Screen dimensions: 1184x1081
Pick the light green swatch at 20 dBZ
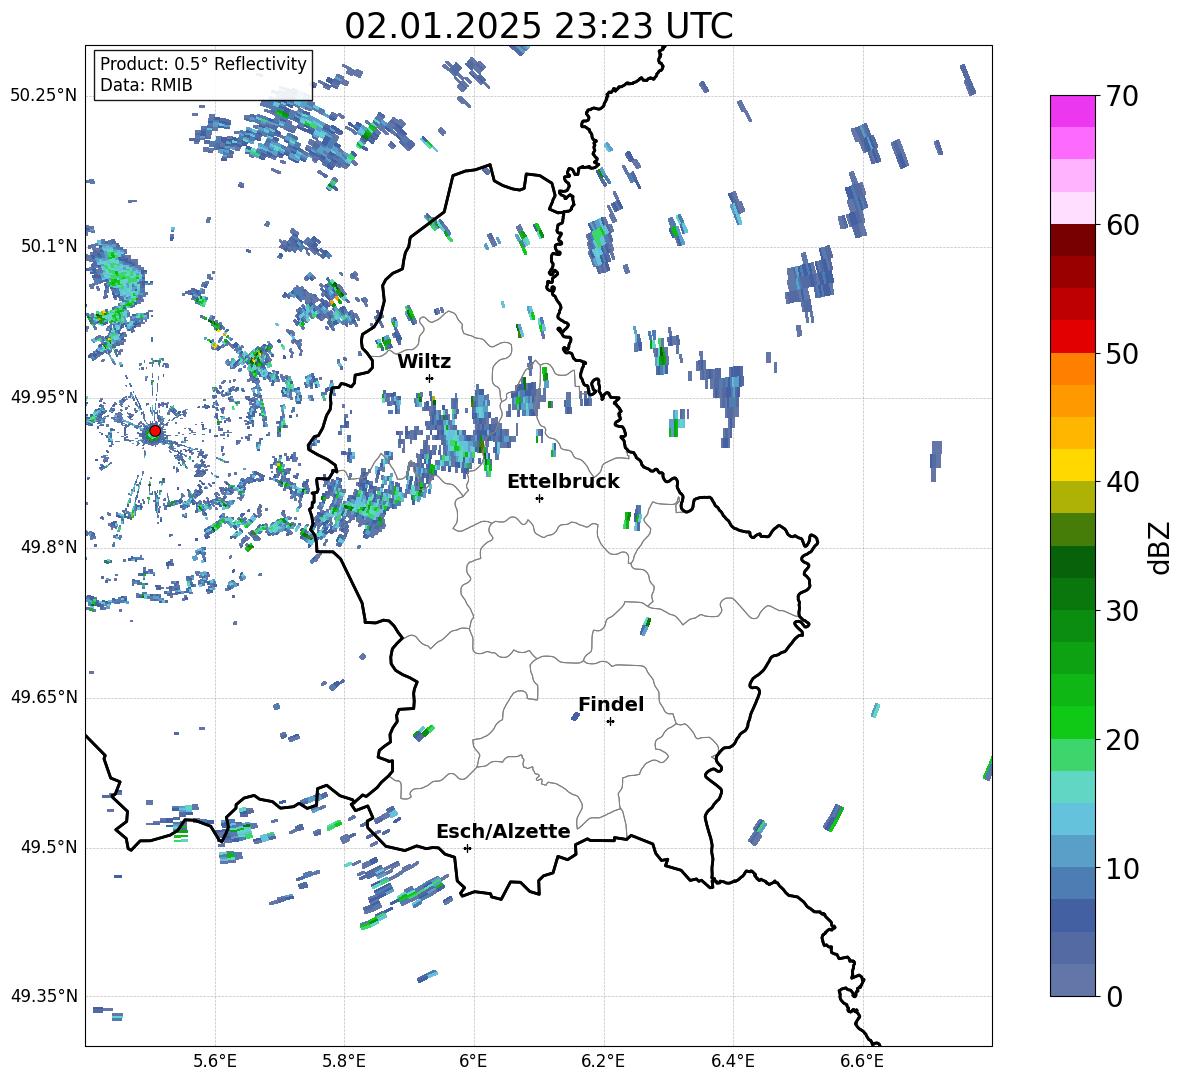1073,755
